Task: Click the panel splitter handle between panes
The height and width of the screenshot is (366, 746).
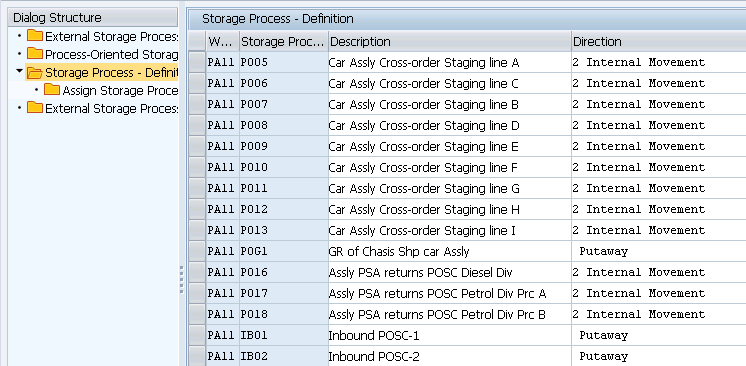Action: coord(182,280)
